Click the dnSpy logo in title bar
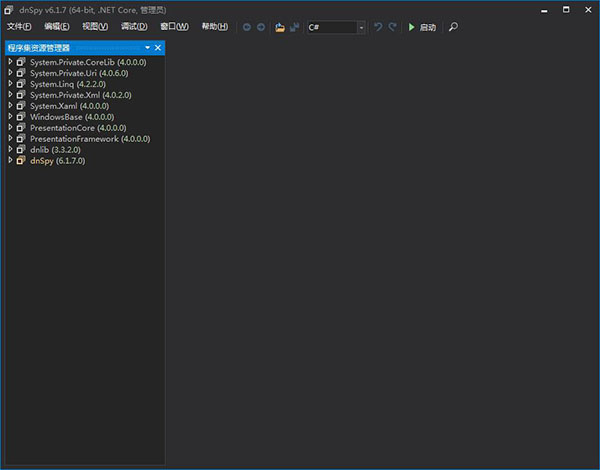Image resolution: width=600 pixels, height=470 pixels. coord(9,10)
